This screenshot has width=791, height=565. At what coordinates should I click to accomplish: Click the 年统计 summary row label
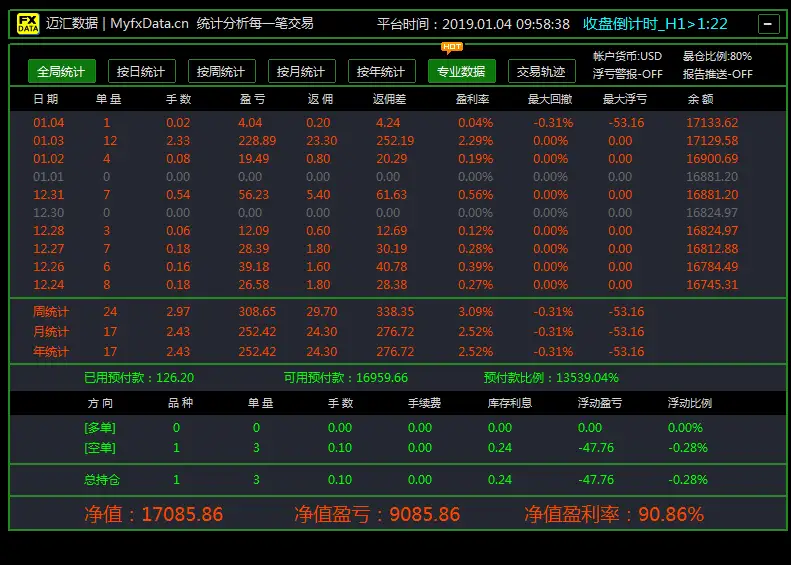click(50, 351)
